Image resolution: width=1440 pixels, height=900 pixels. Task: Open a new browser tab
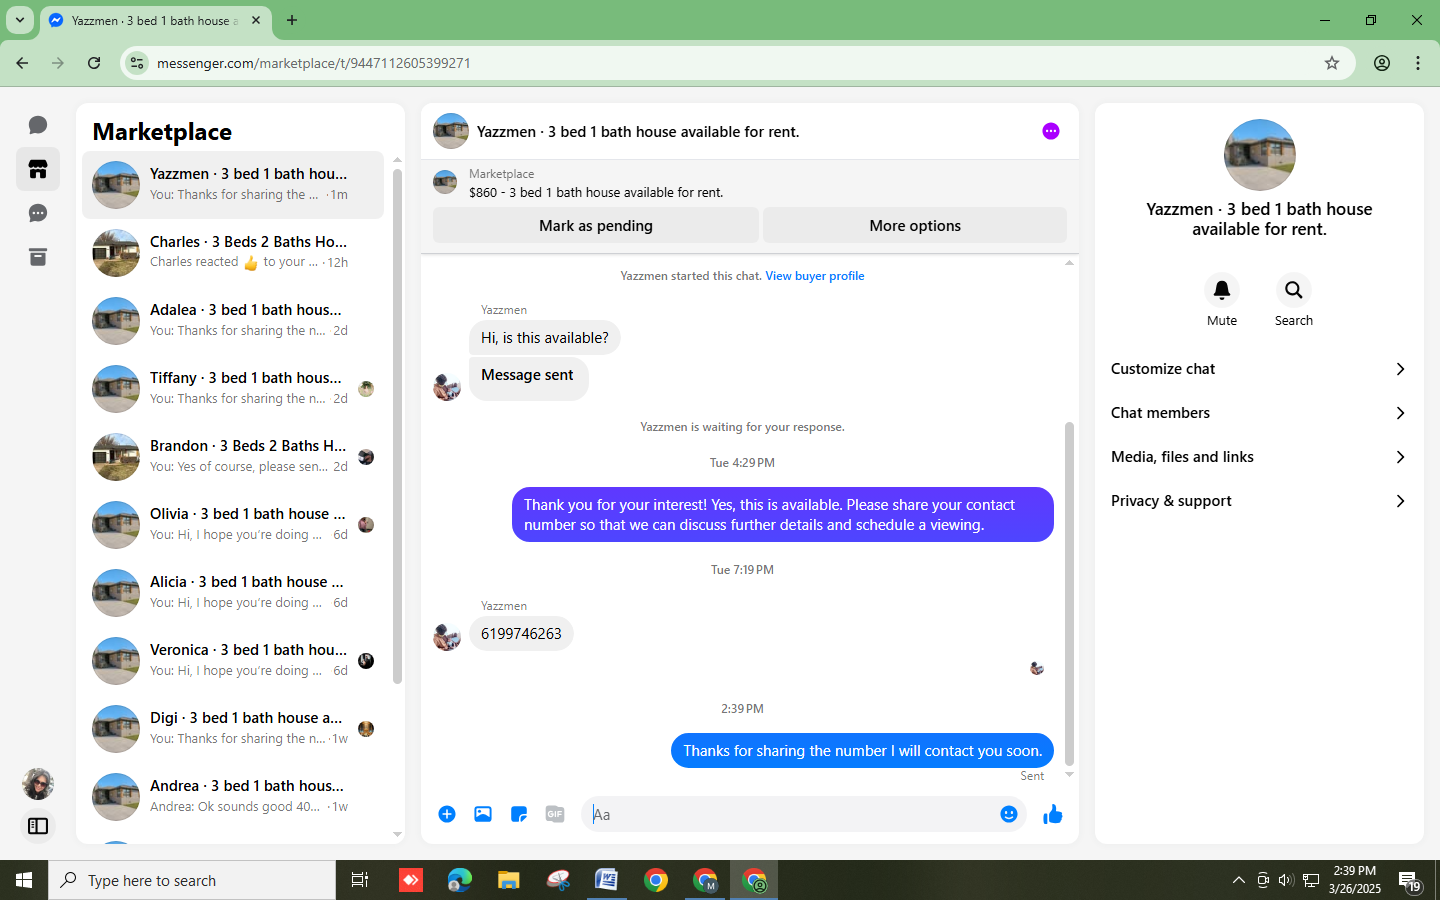(x=292, y=20)
